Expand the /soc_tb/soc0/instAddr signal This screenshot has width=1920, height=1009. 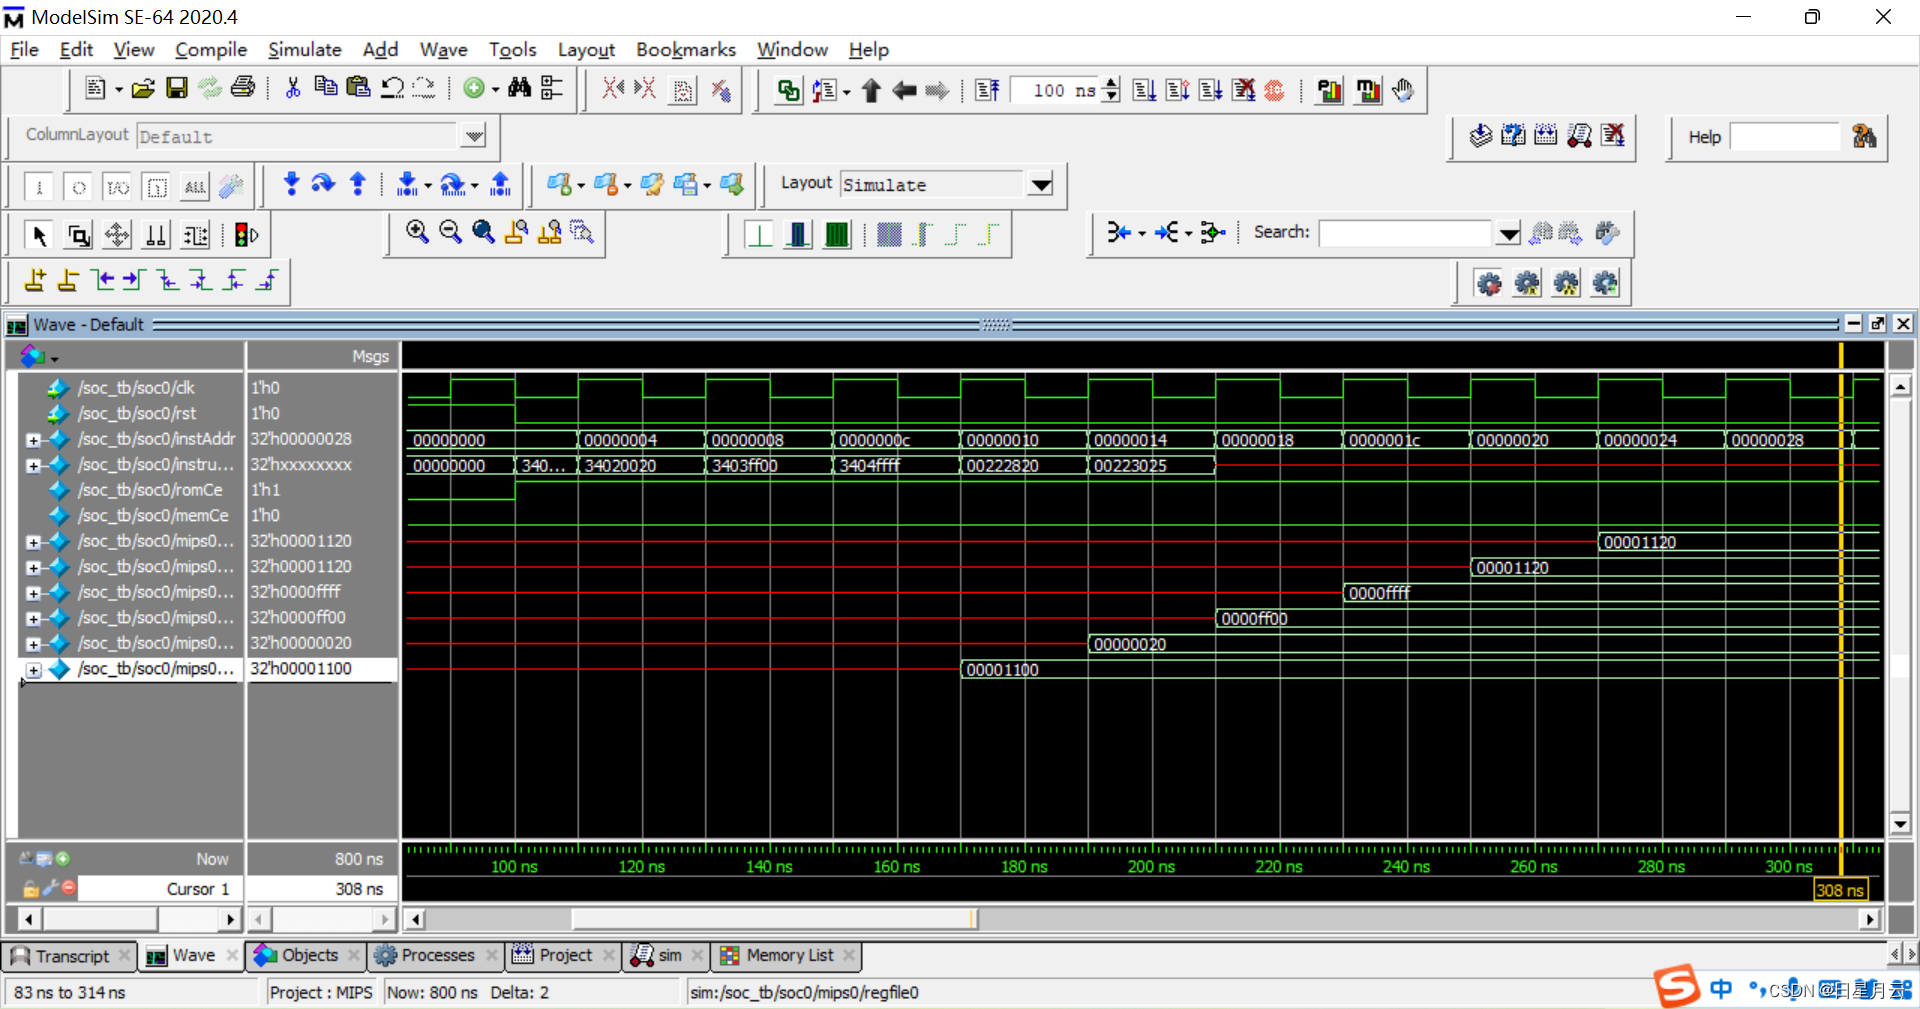[x=33, y=440]
